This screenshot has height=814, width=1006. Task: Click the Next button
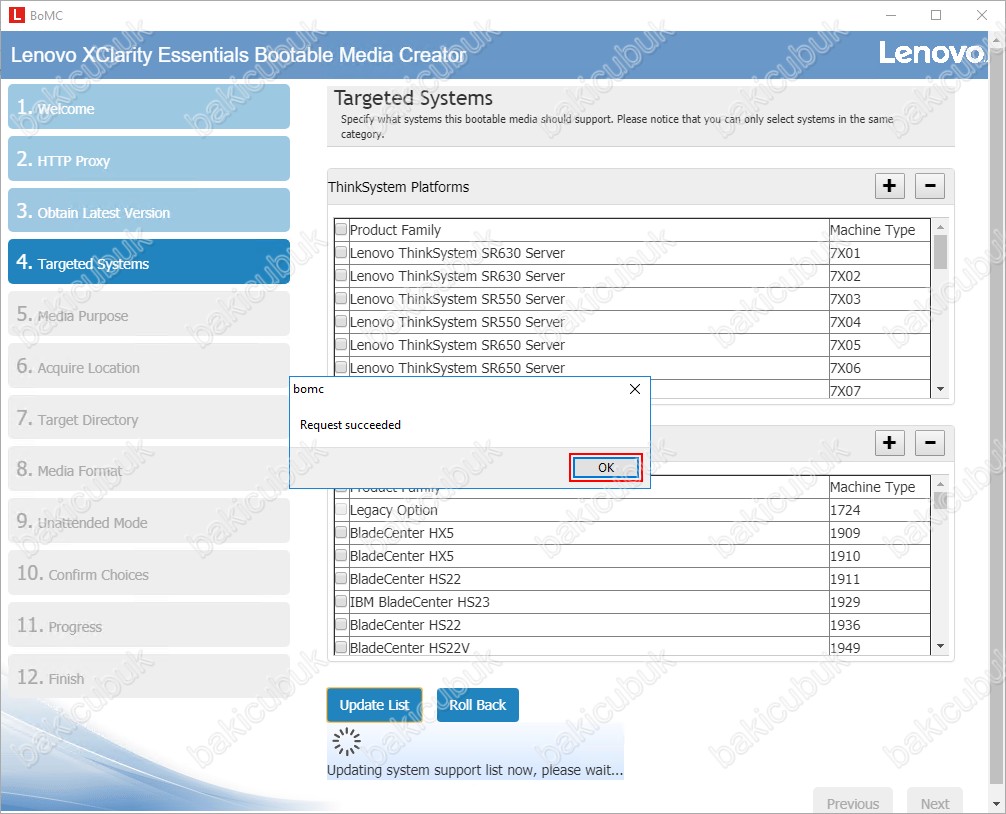pos(935,803)
